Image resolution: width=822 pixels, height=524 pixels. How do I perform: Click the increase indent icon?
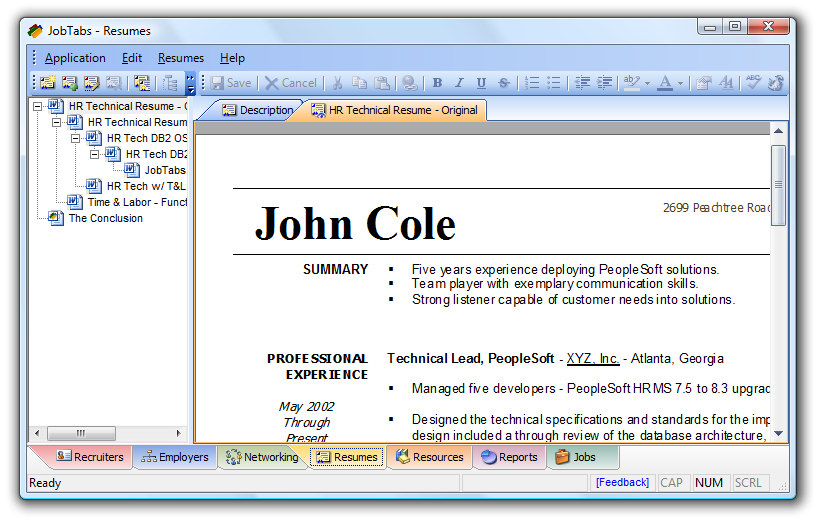(x=604, y=83)
